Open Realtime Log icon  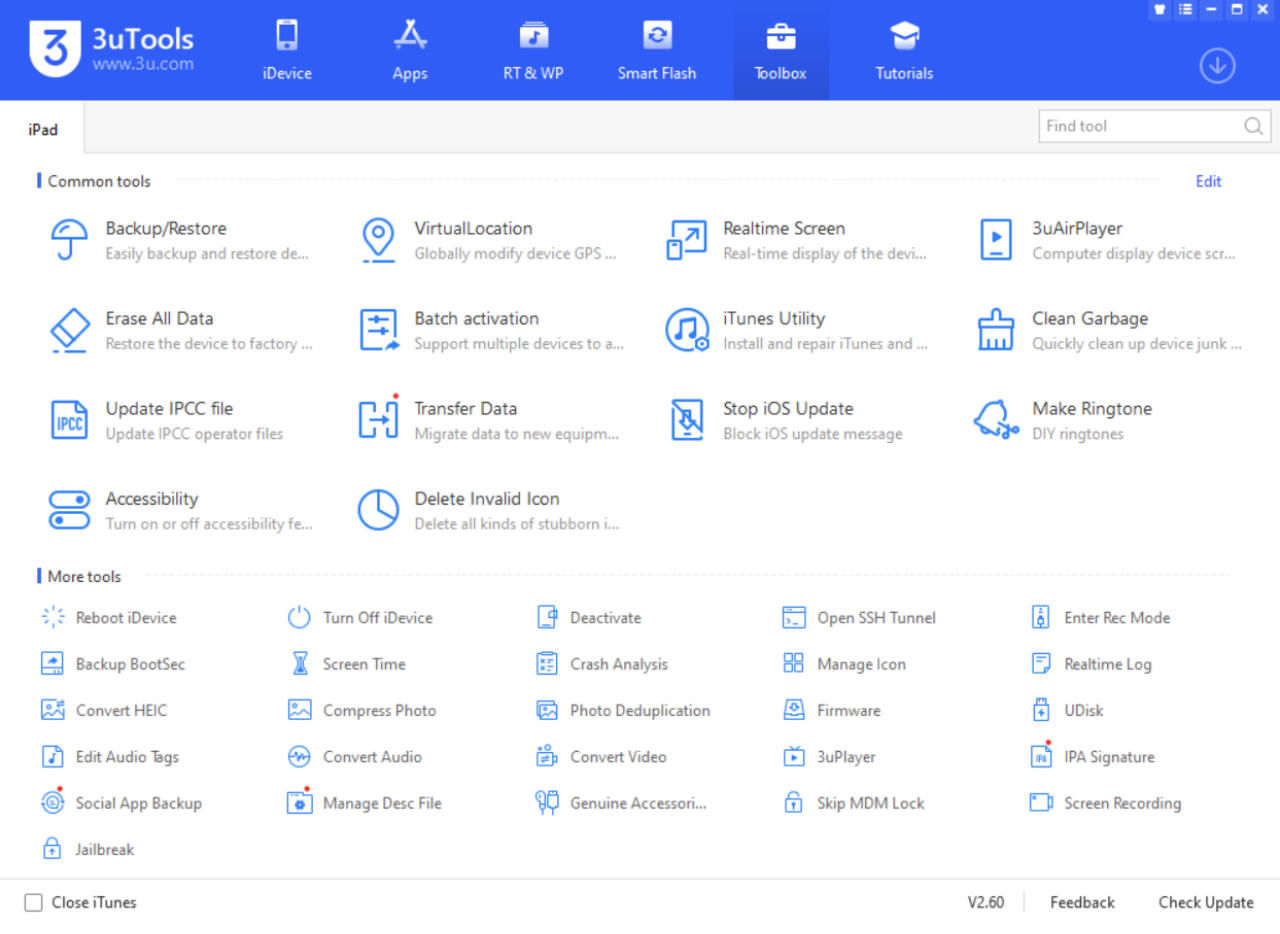[1041, 663]
